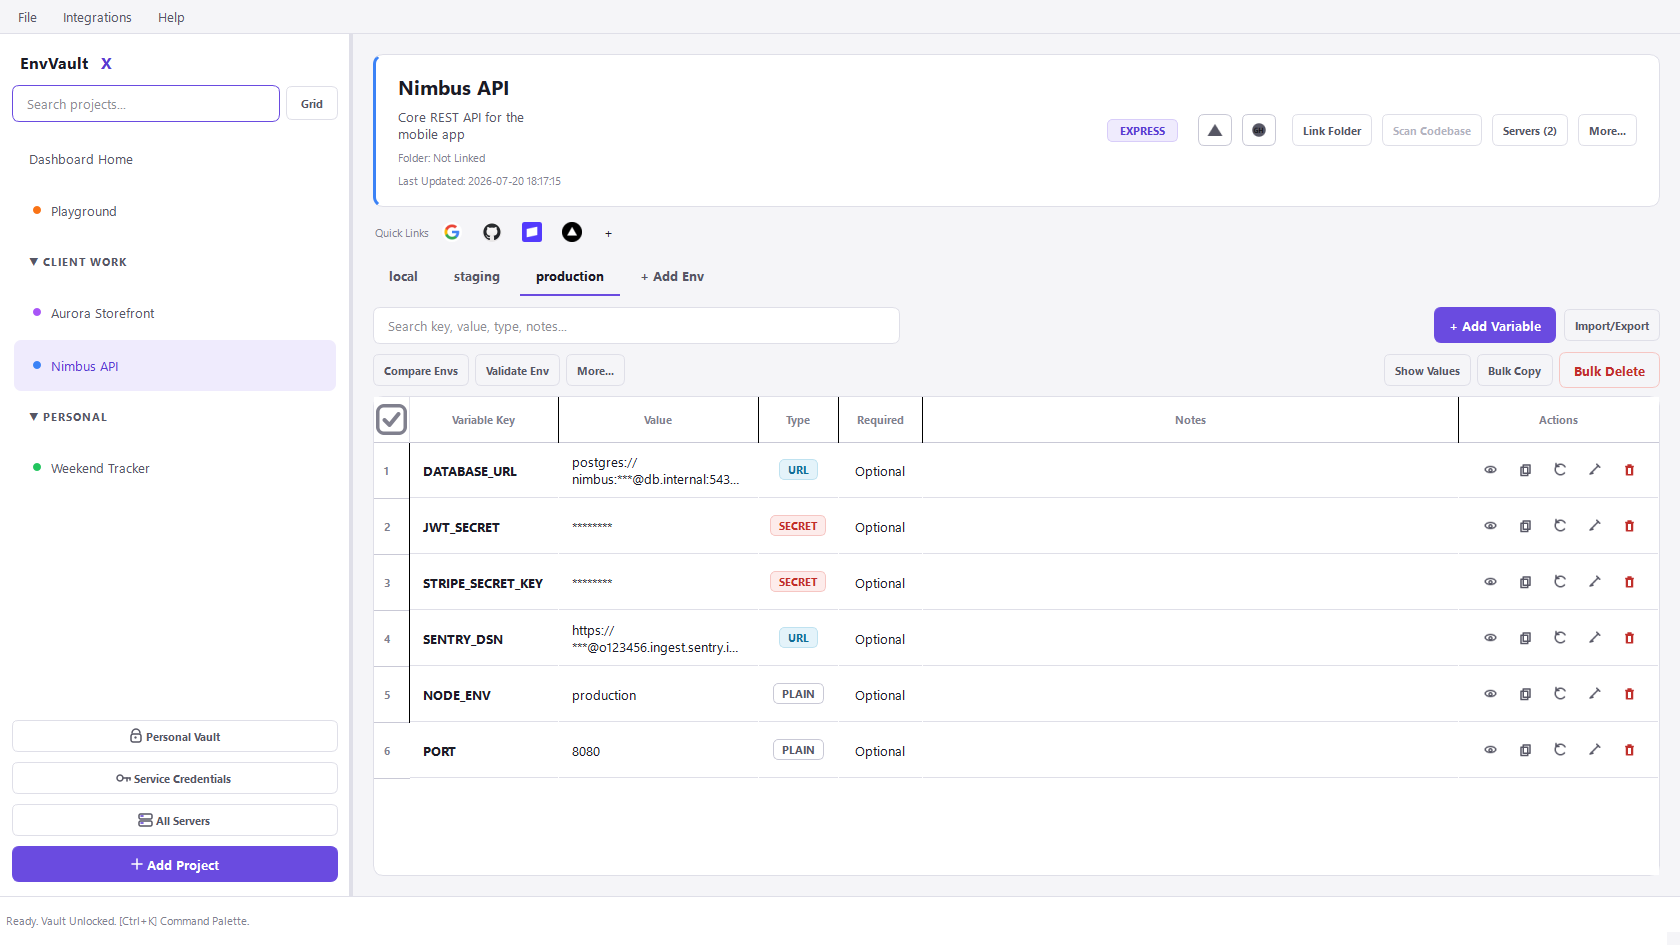Delete the SENTRY_DSN variable
This screenshot has width=1680, height=945.
(1630, 638)
